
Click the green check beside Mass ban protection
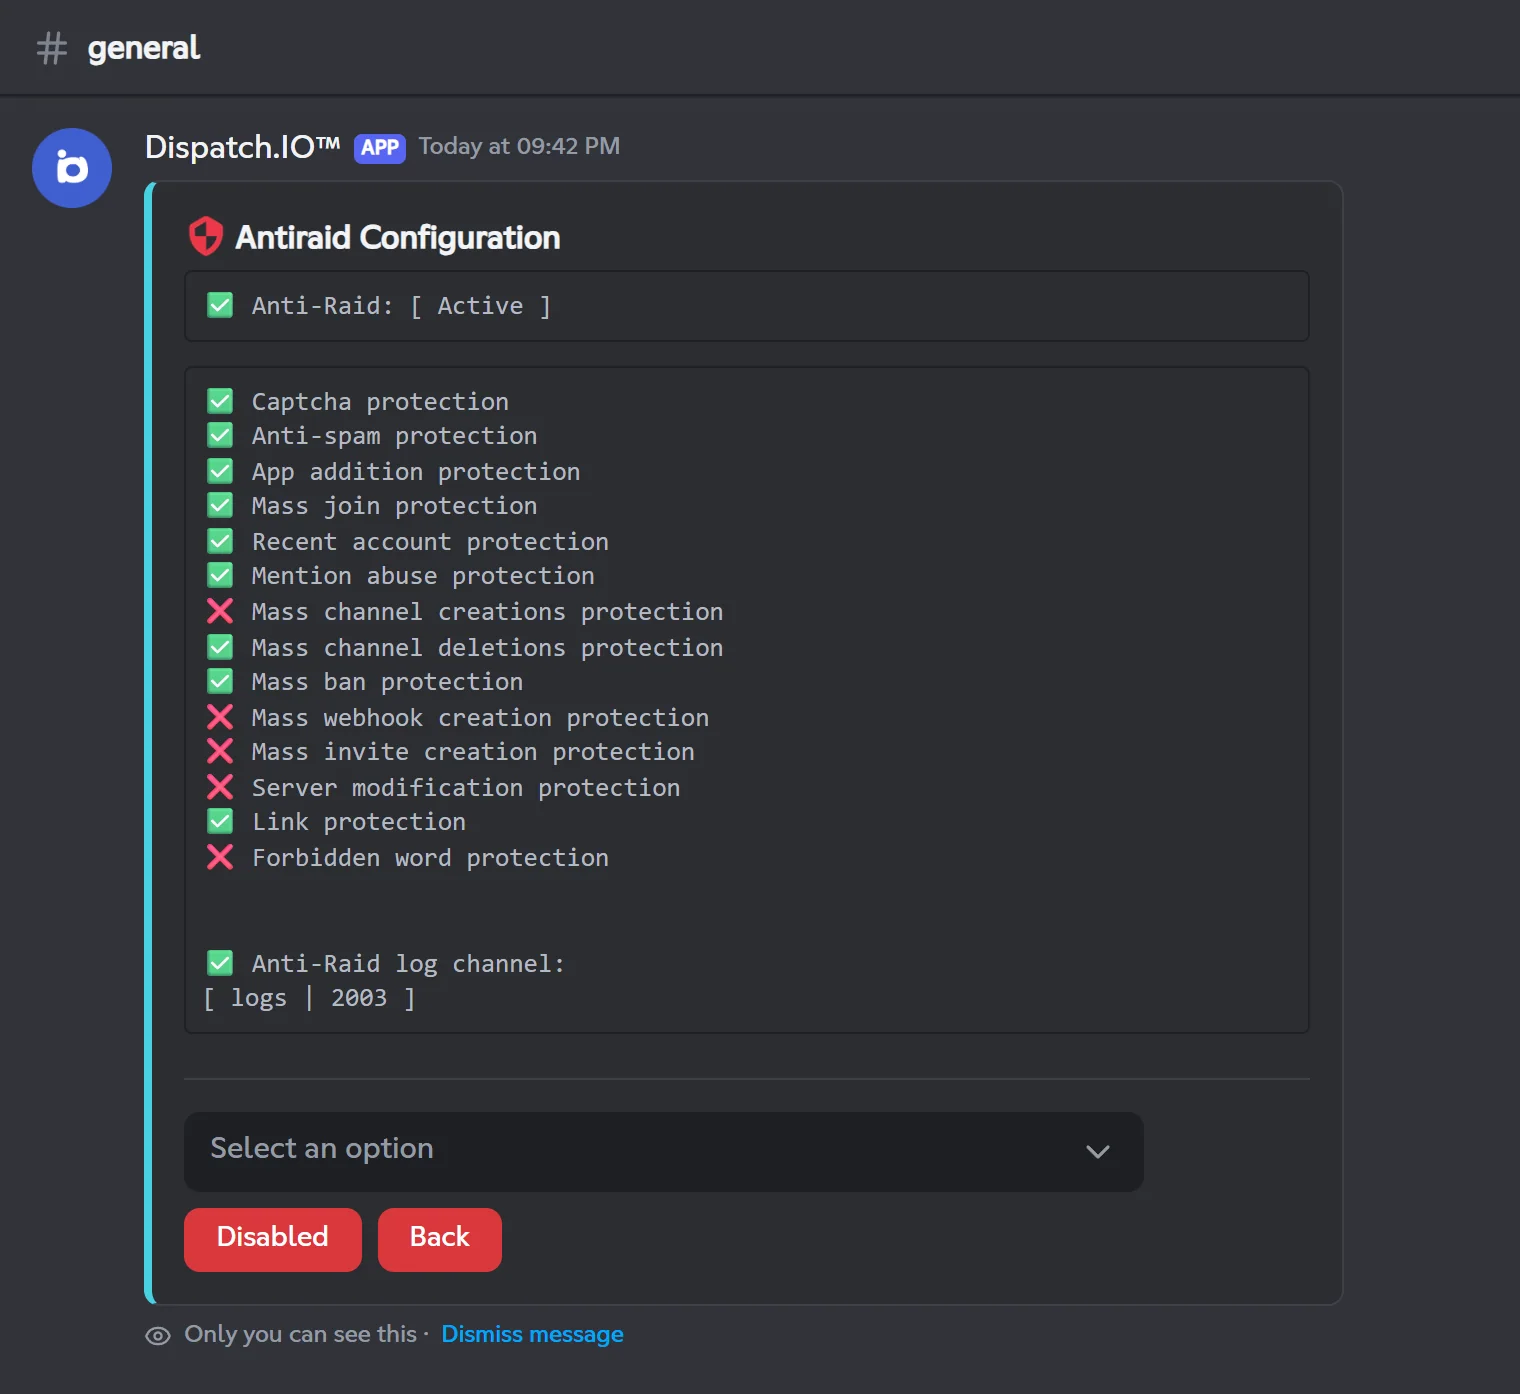pos(220,681)
